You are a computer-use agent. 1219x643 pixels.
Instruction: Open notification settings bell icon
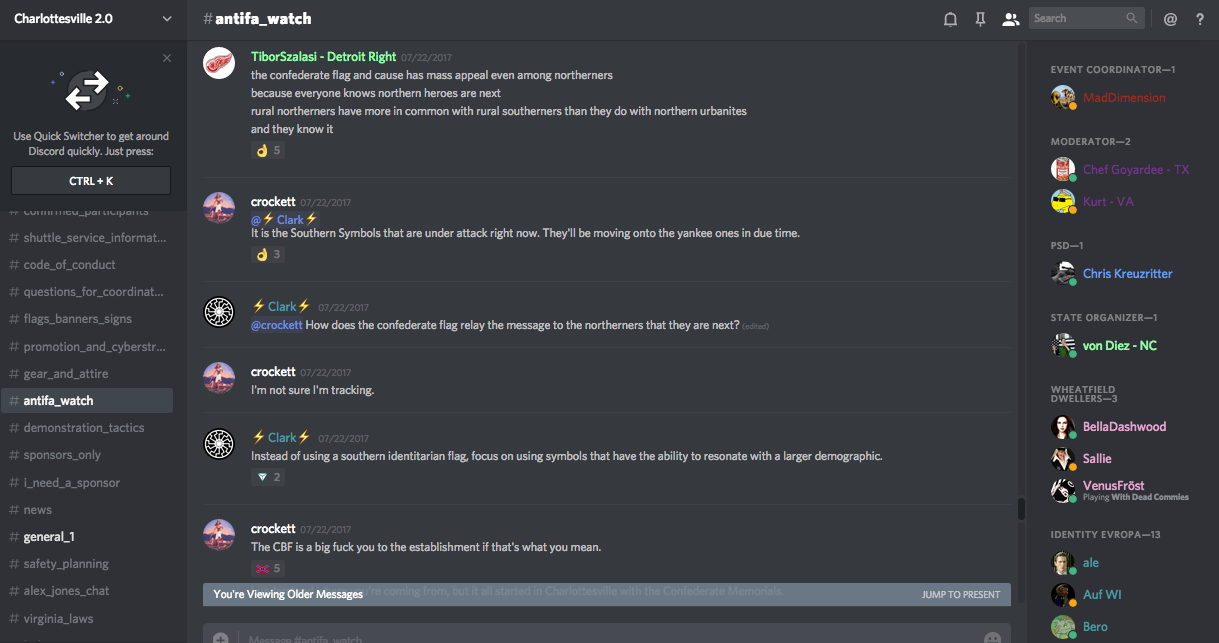pyautogui.click(x=950, y=19)
